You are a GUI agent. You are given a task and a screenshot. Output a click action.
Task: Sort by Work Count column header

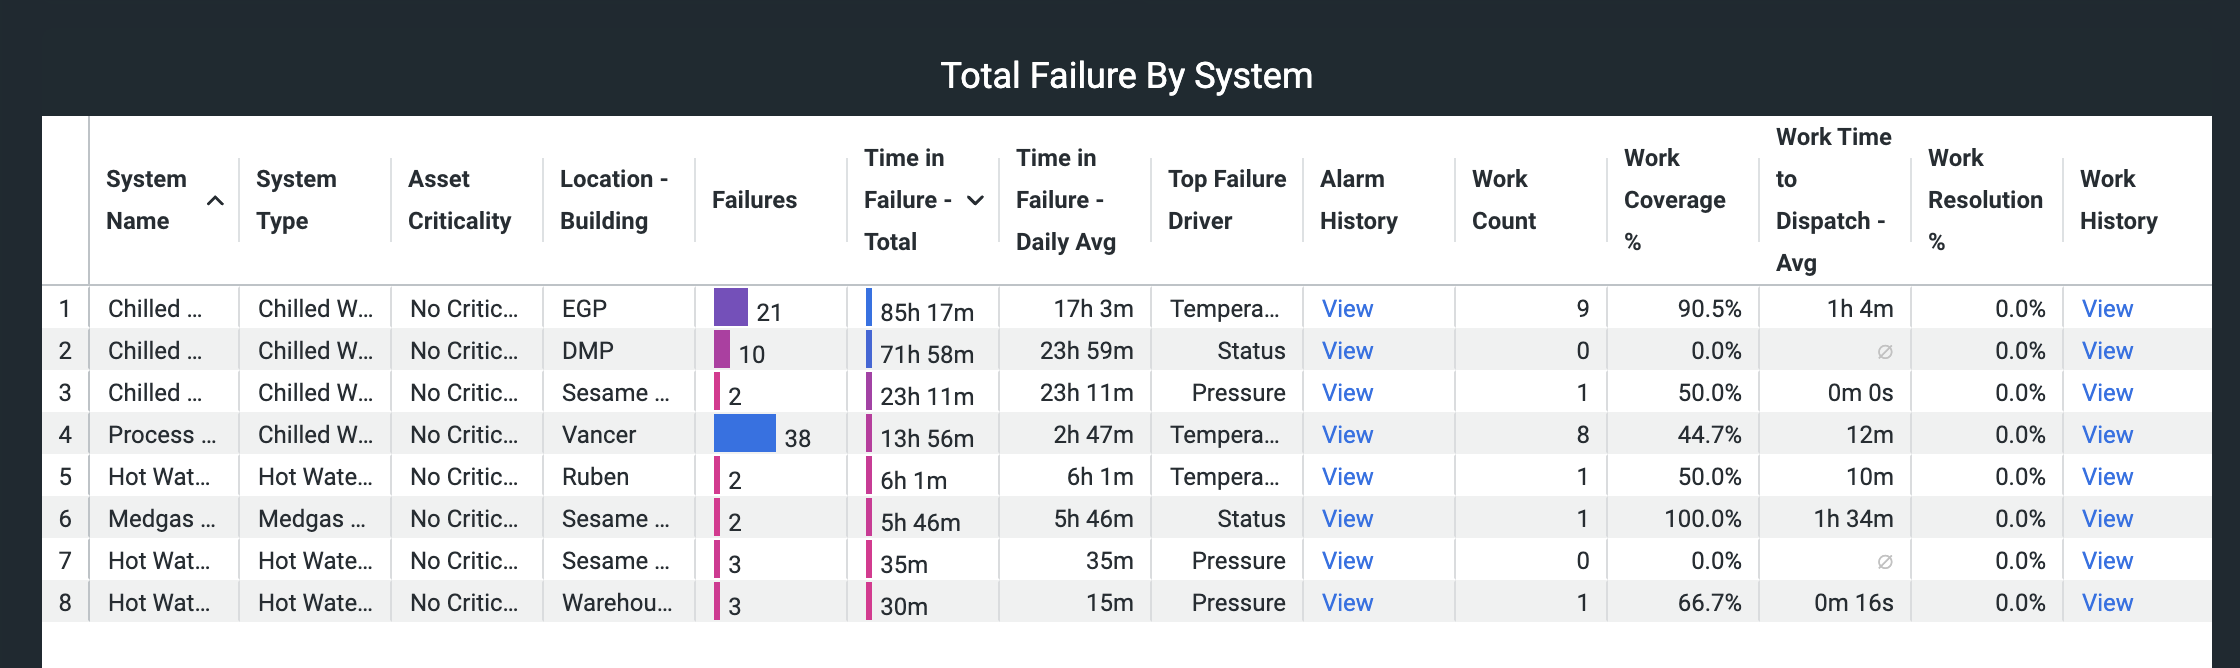[1503, 200]
